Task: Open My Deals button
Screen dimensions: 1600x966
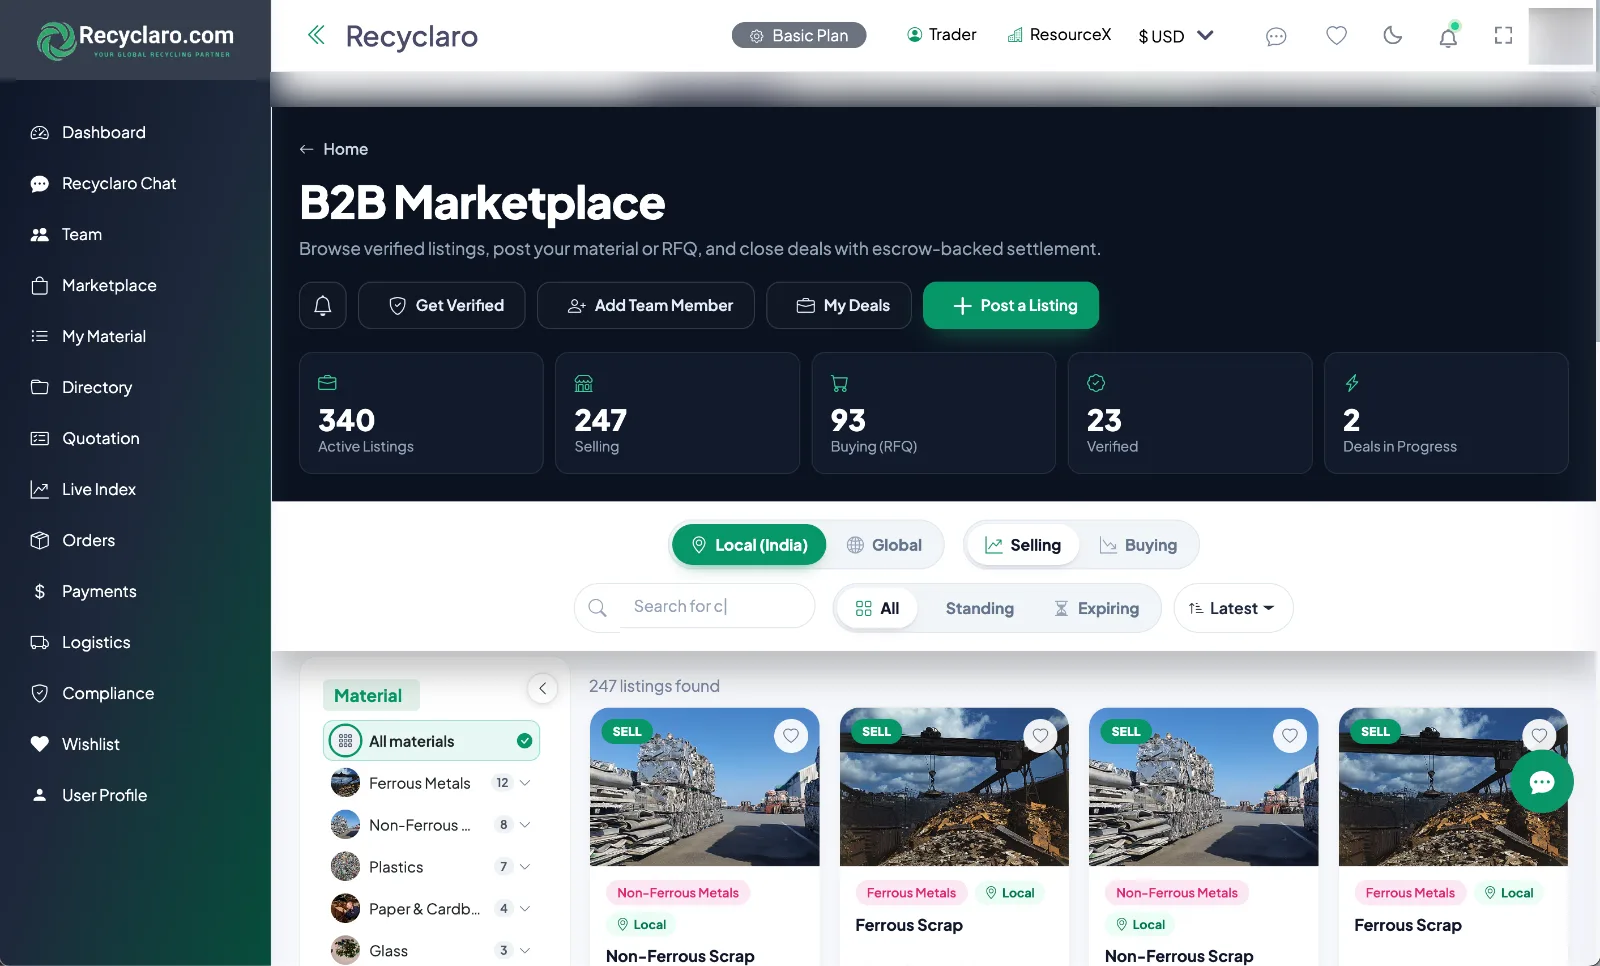Action: point(839,305)
